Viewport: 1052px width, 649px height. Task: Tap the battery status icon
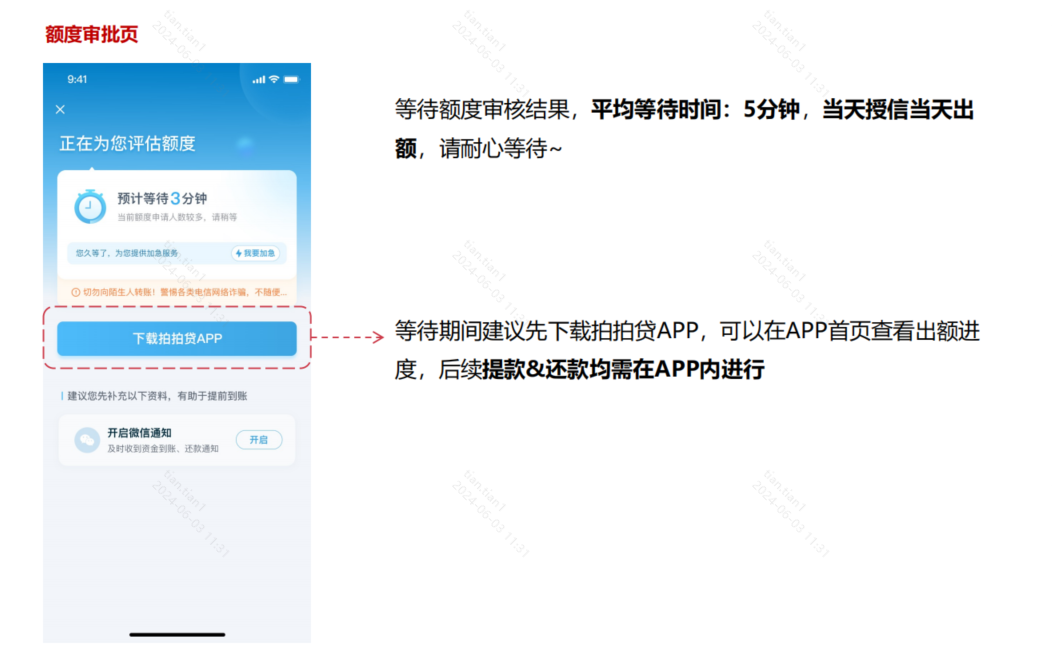pyautogui.click(x=291, y=79)
